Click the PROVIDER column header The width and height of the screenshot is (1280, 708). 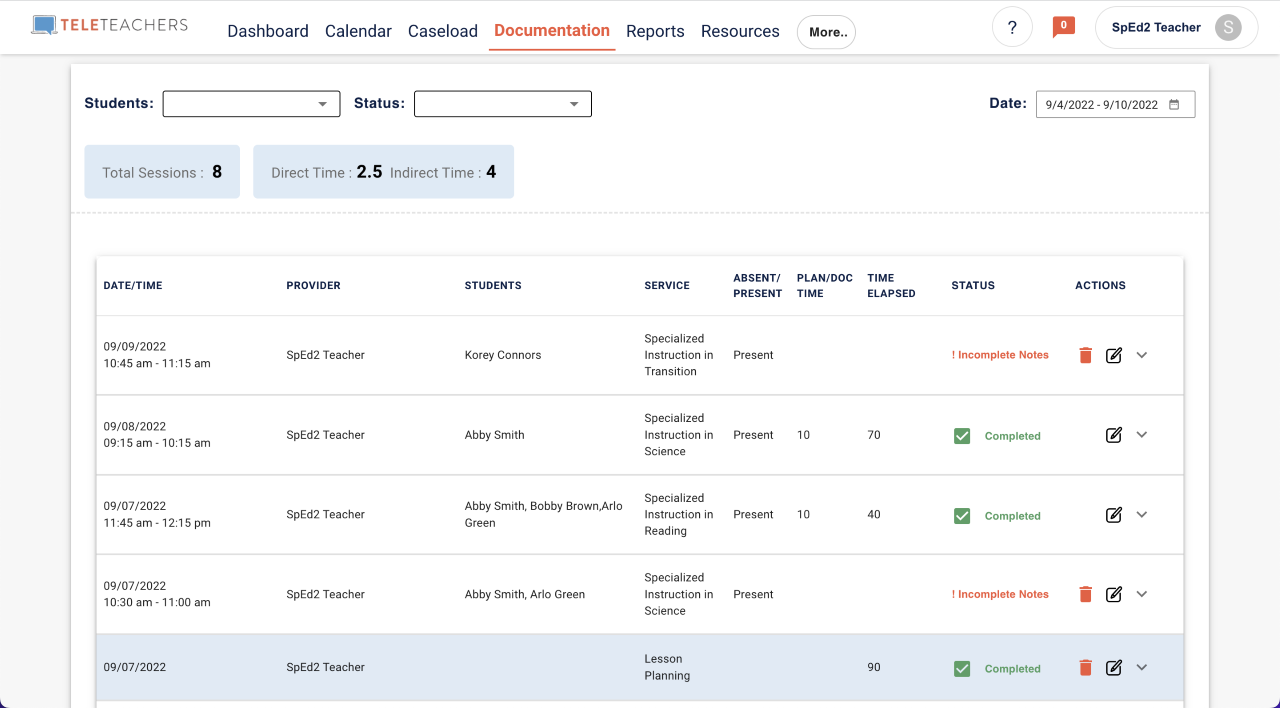pos(313,286)
